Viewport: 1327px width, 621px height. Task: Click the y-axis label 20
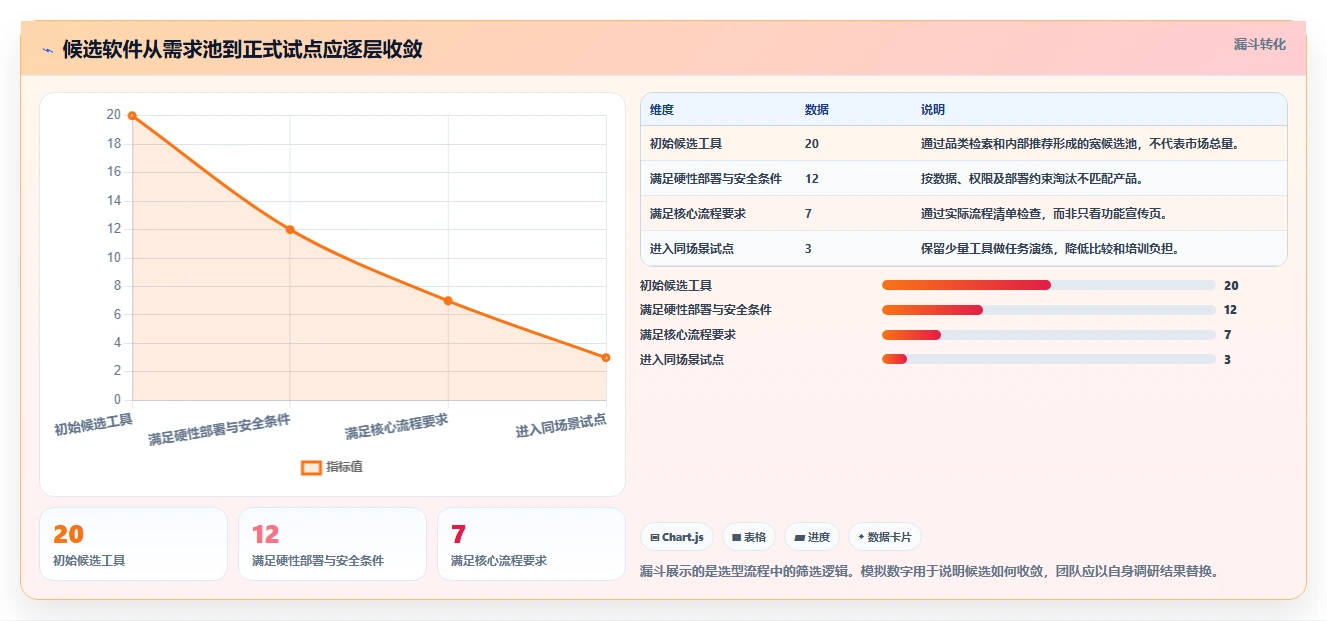tap(113, 115)
